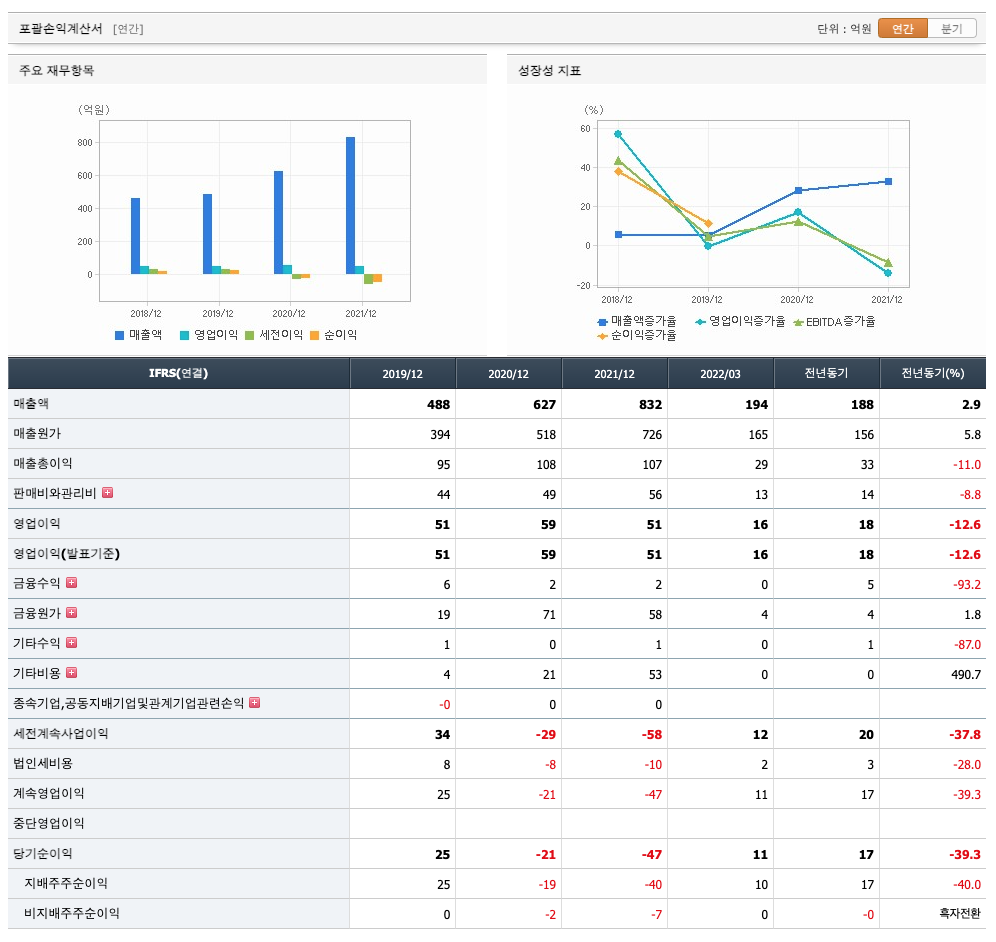Image resolution: width=996 pixels, height=942 pixels.
Task: Click the 2021/12 blue 매출액 bar
Action: (x=351, y=206)
